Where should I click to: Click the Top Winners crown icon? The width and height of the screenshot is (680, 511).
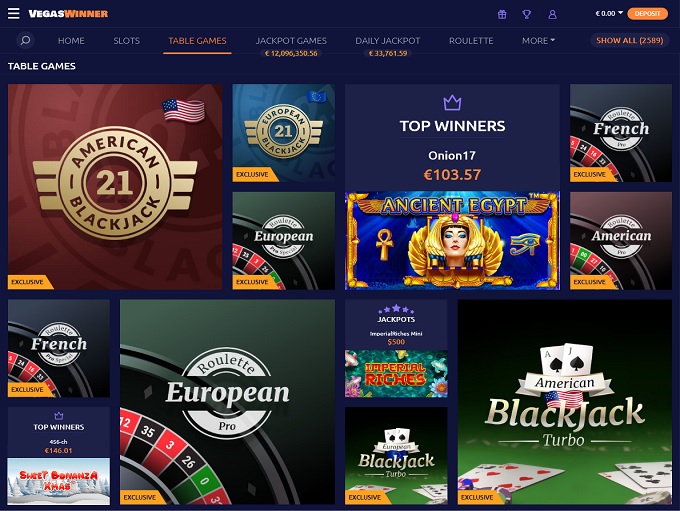[x=452, y=103]
